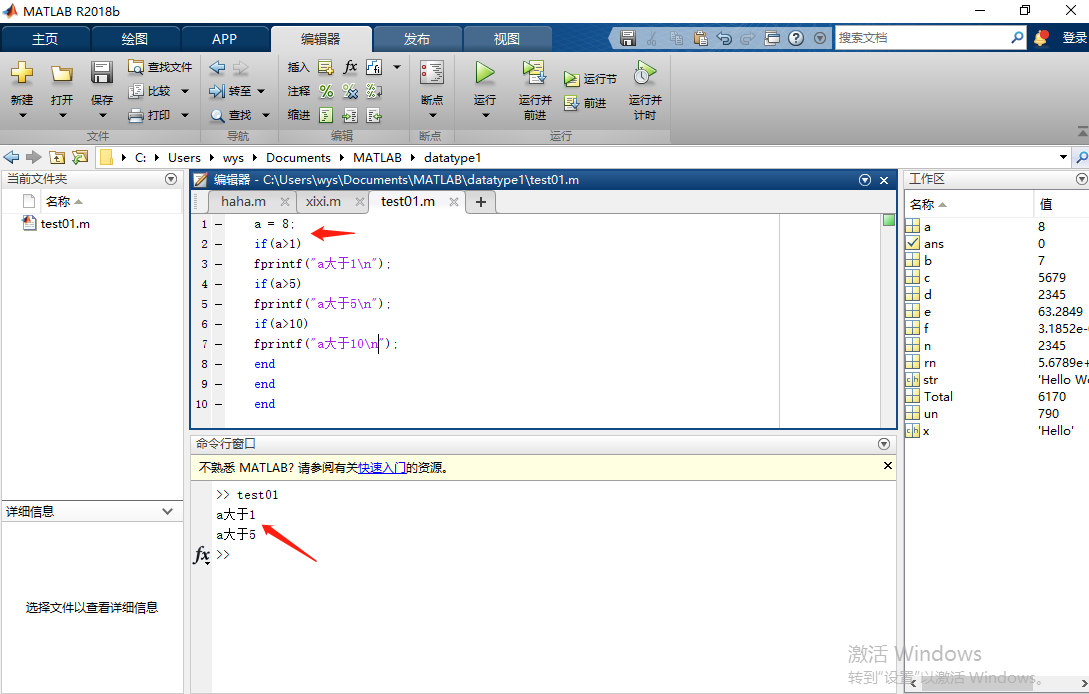Comment code using the % icon
This screenshot has width=1089, height=694.
pyautogui.click(x=325, y=90)
